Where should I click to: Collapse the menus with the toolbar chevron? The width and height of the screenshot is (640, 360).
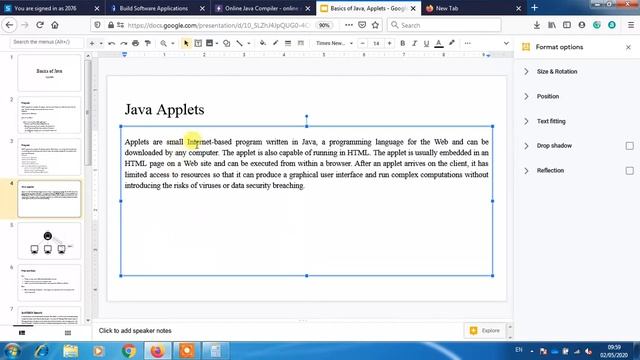pyautogui.click(x=506, y=43)
